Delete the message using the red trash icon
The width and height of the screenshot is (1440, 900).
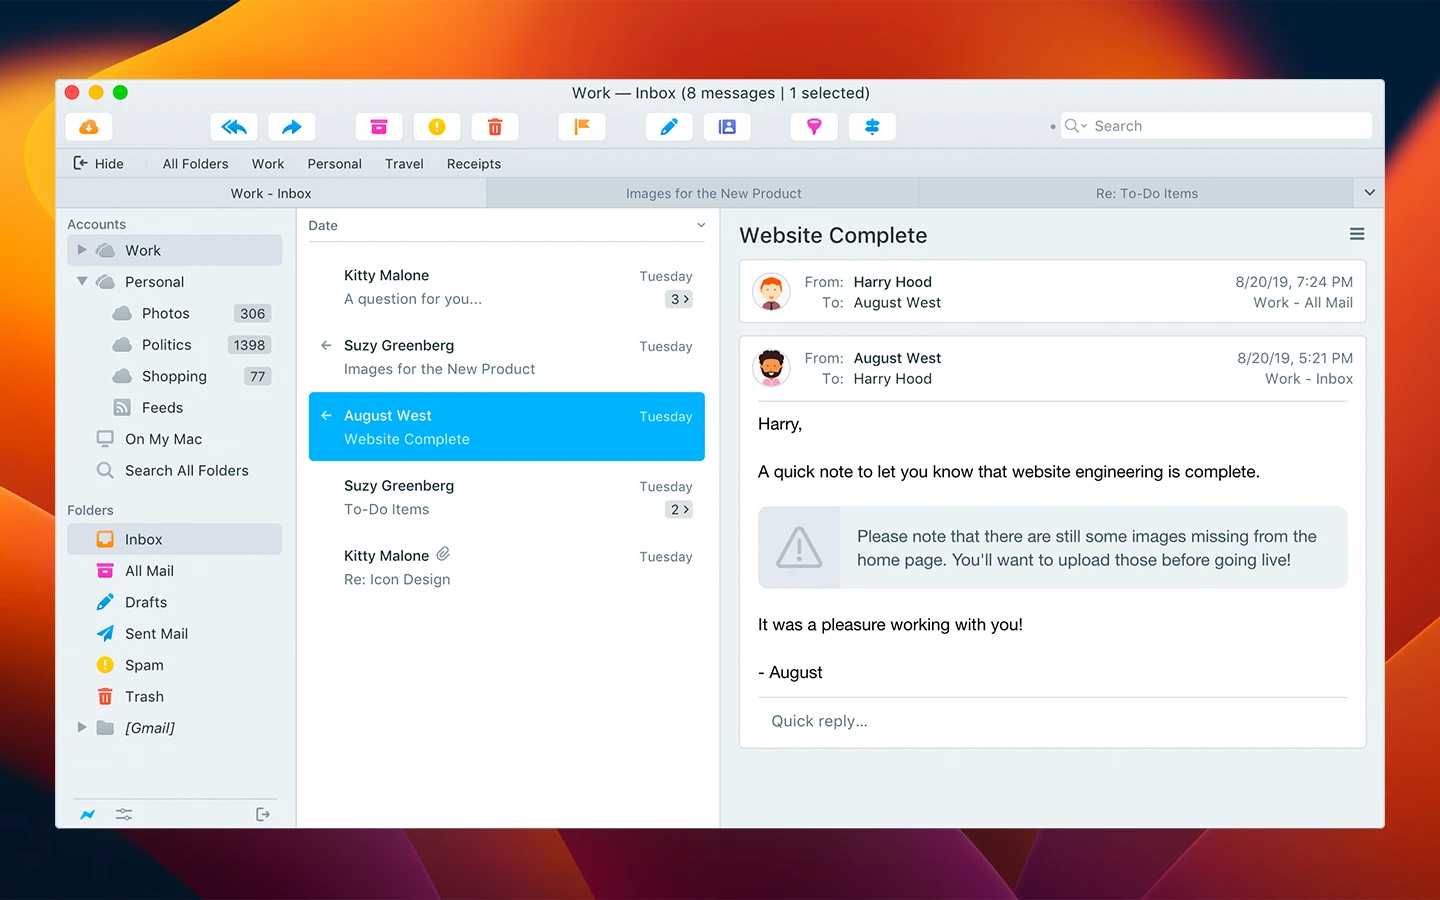[495, 127]
